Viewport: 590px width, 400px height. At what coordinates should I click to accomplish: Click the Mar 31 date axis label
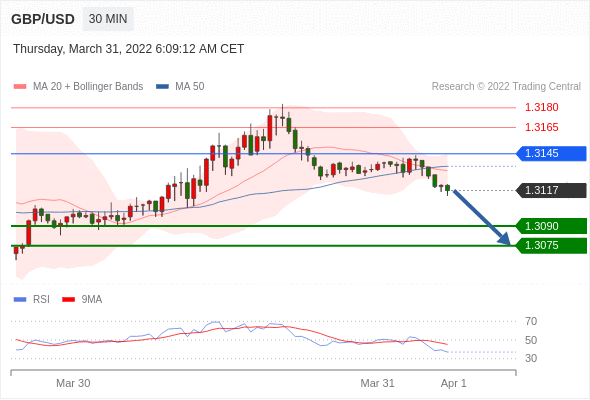[377, 383]
